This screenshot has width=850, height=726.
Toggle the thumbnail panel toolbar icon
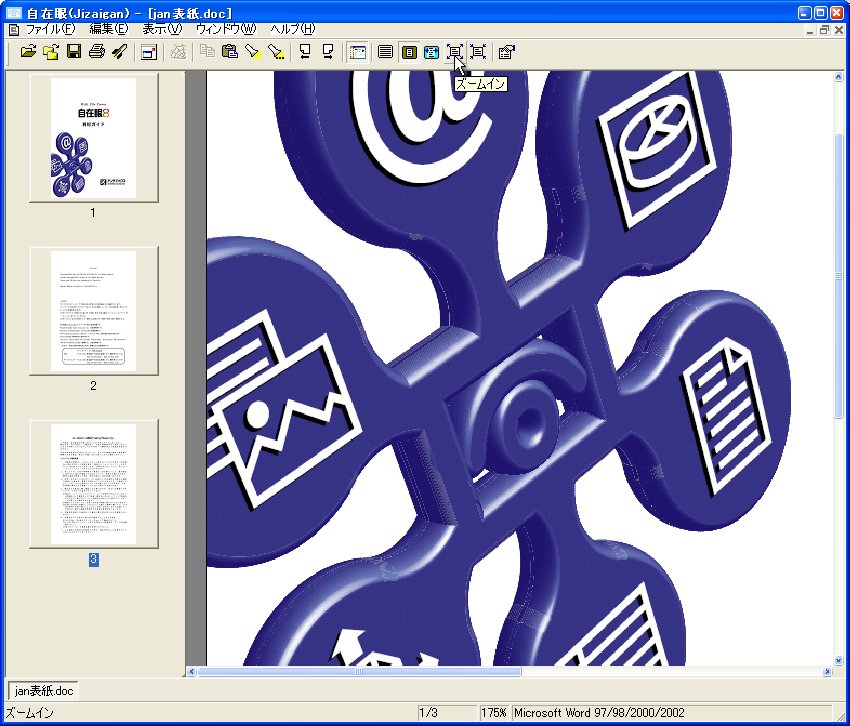(358, 52)
